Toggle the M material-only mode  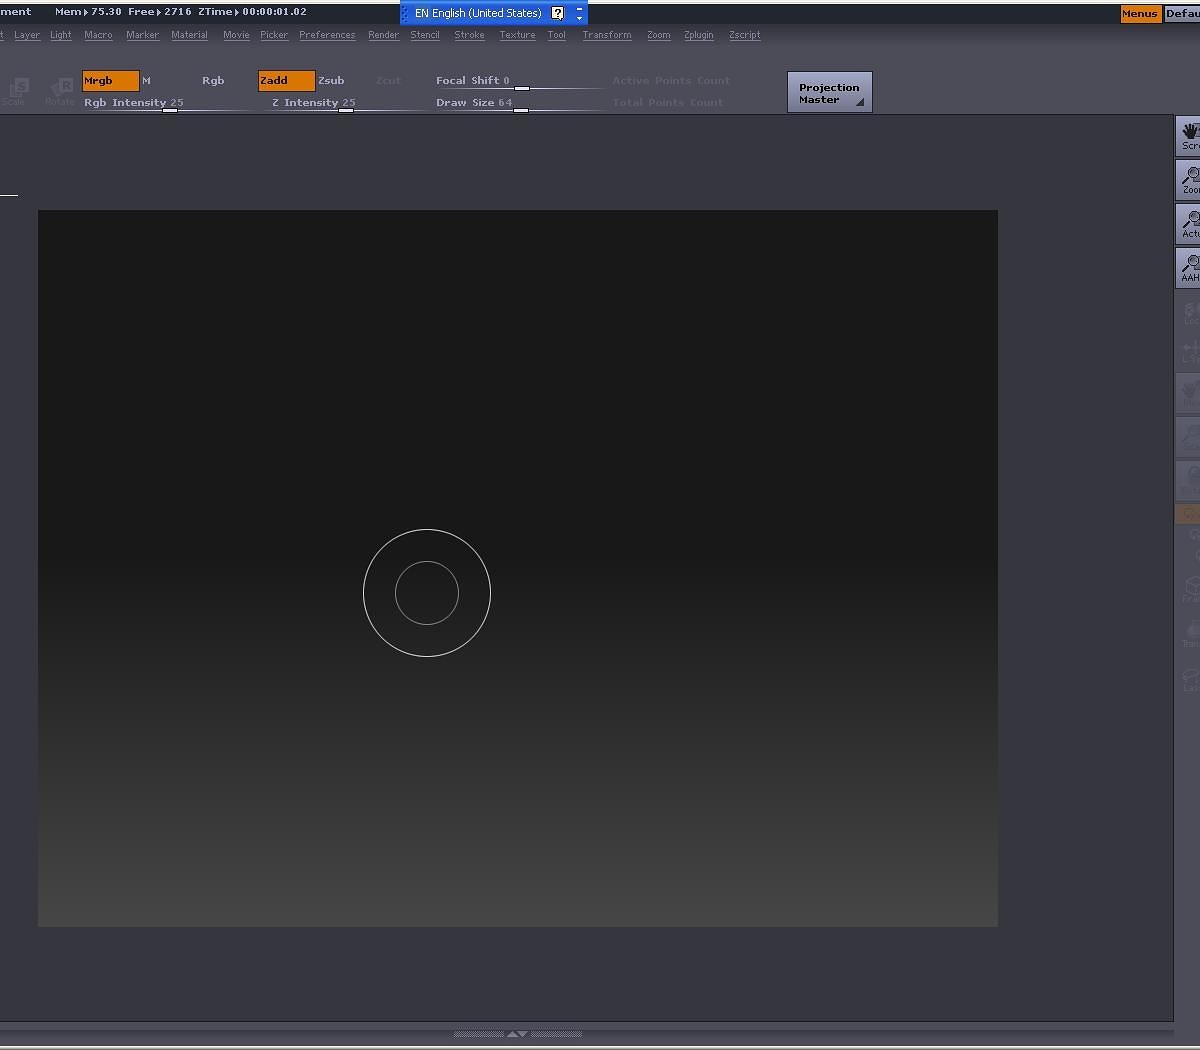coord(146,80)
